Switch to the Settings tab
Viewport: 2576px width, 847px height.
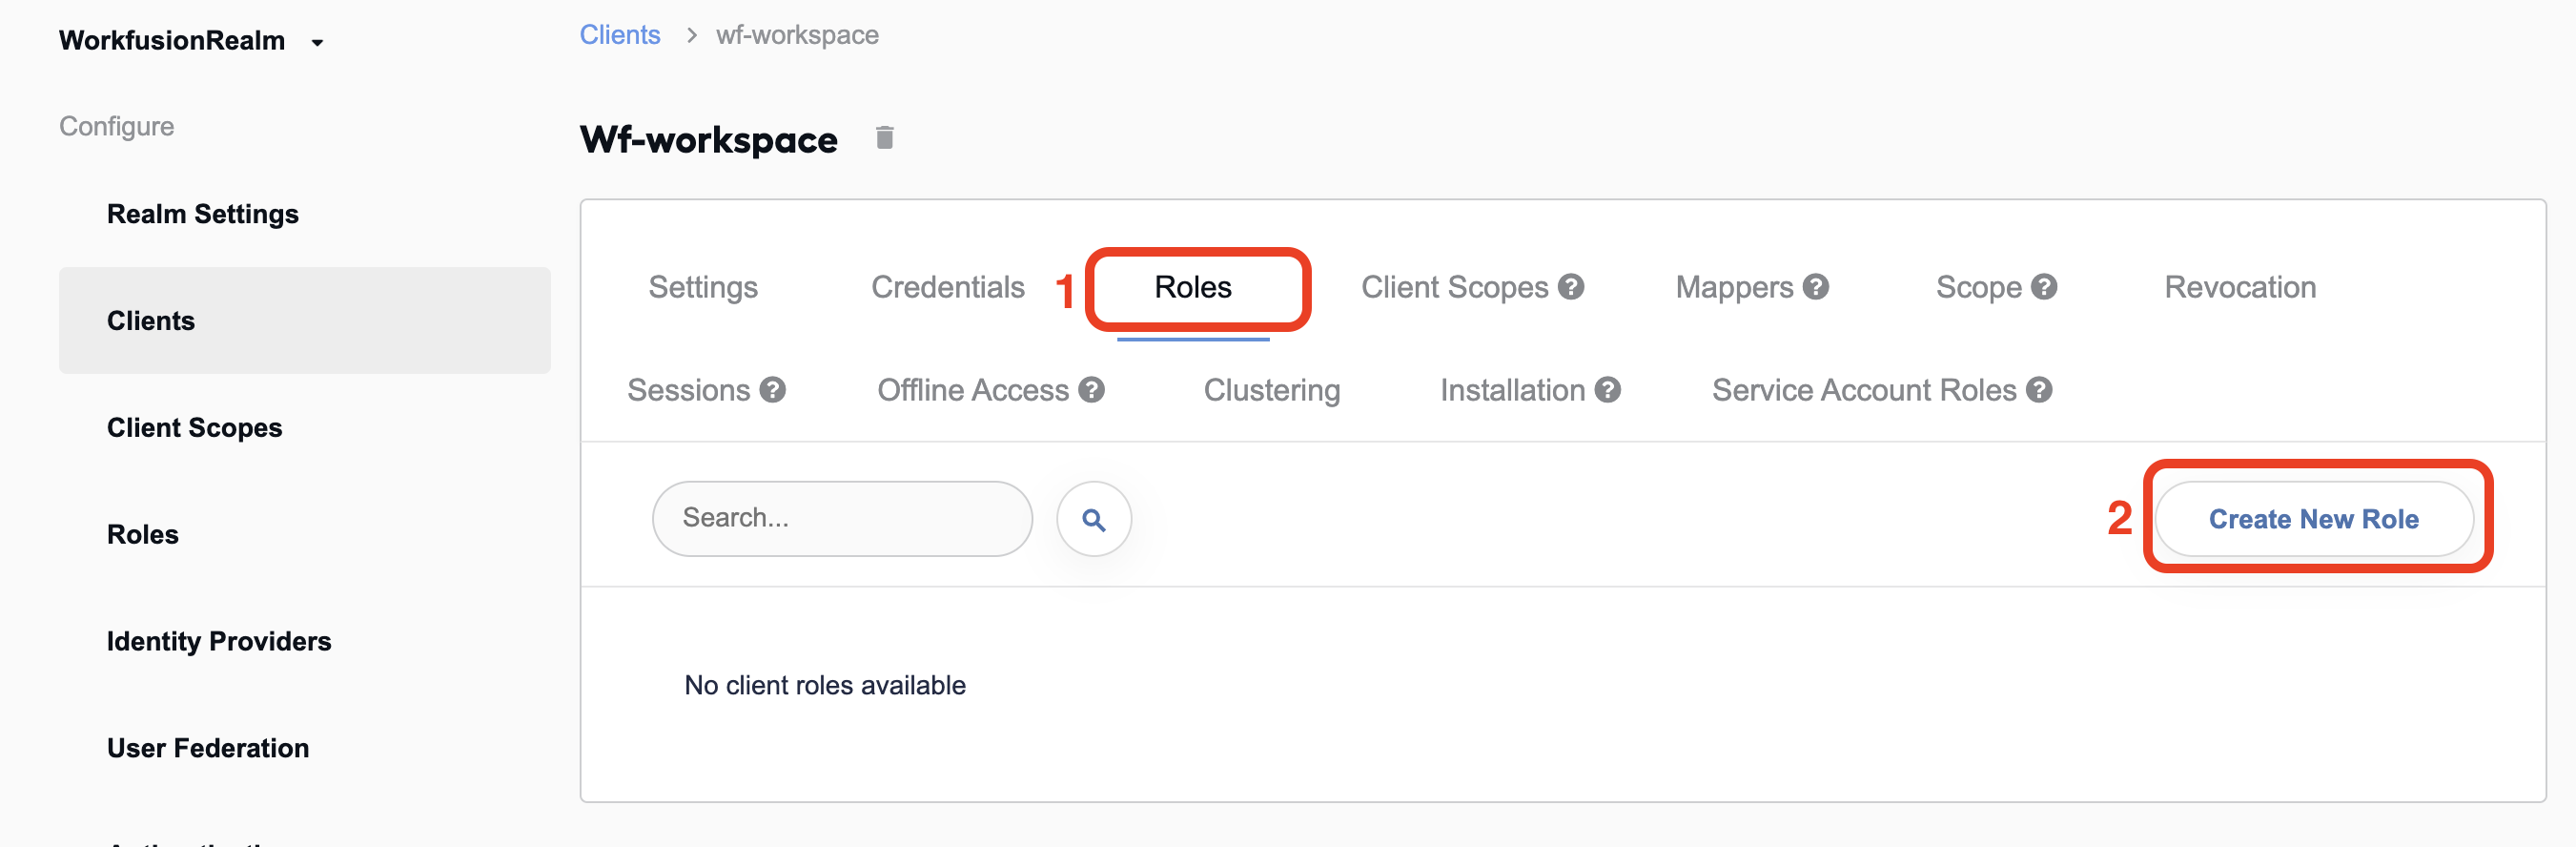[703, 287]
